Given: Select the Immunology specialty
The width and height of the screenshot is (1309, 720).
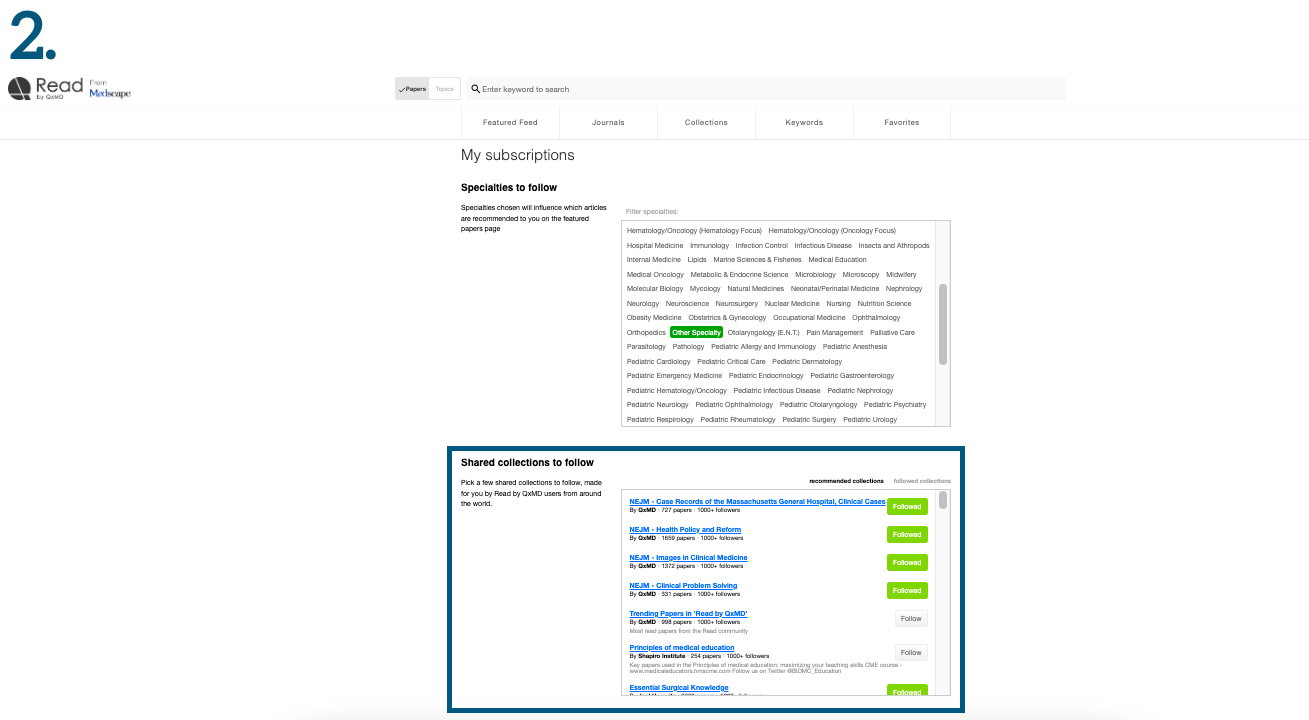Looking at the screenshot, I should [x=709, y=245].
